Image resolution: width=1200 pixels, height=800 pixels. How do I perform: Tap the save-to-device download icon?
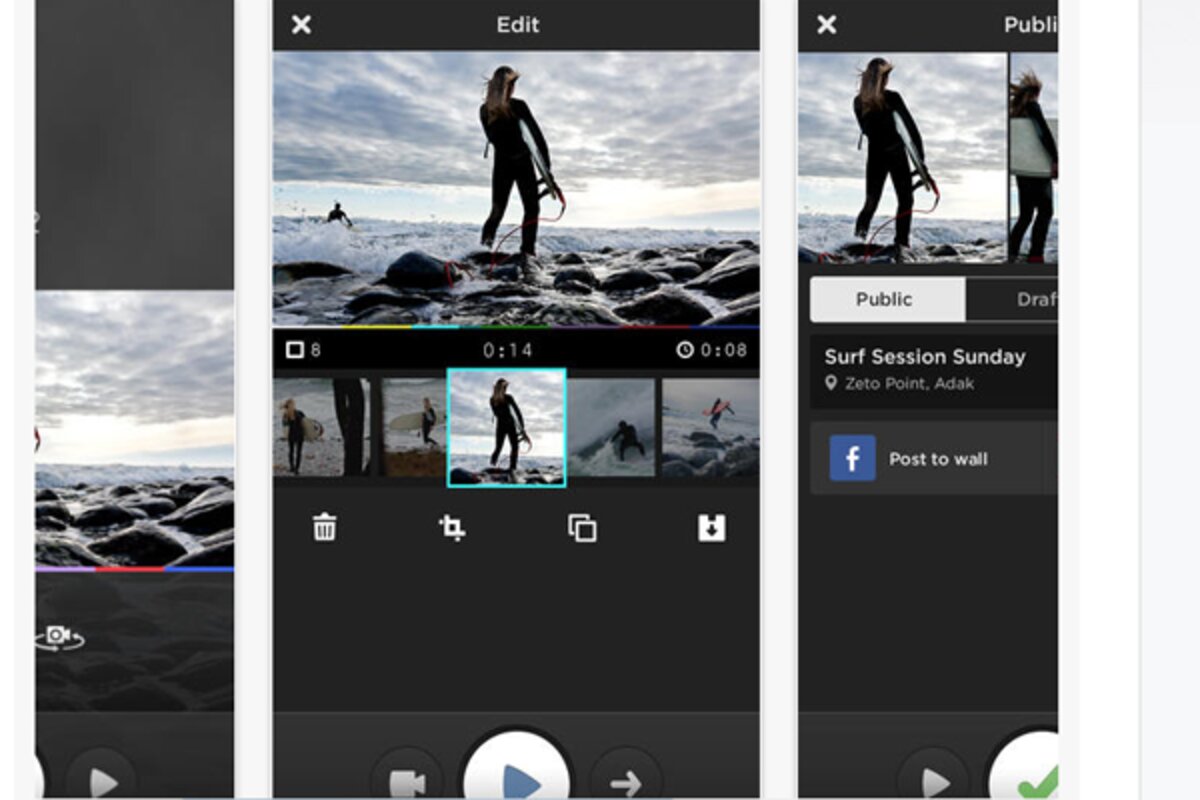(x=711, y=527)
